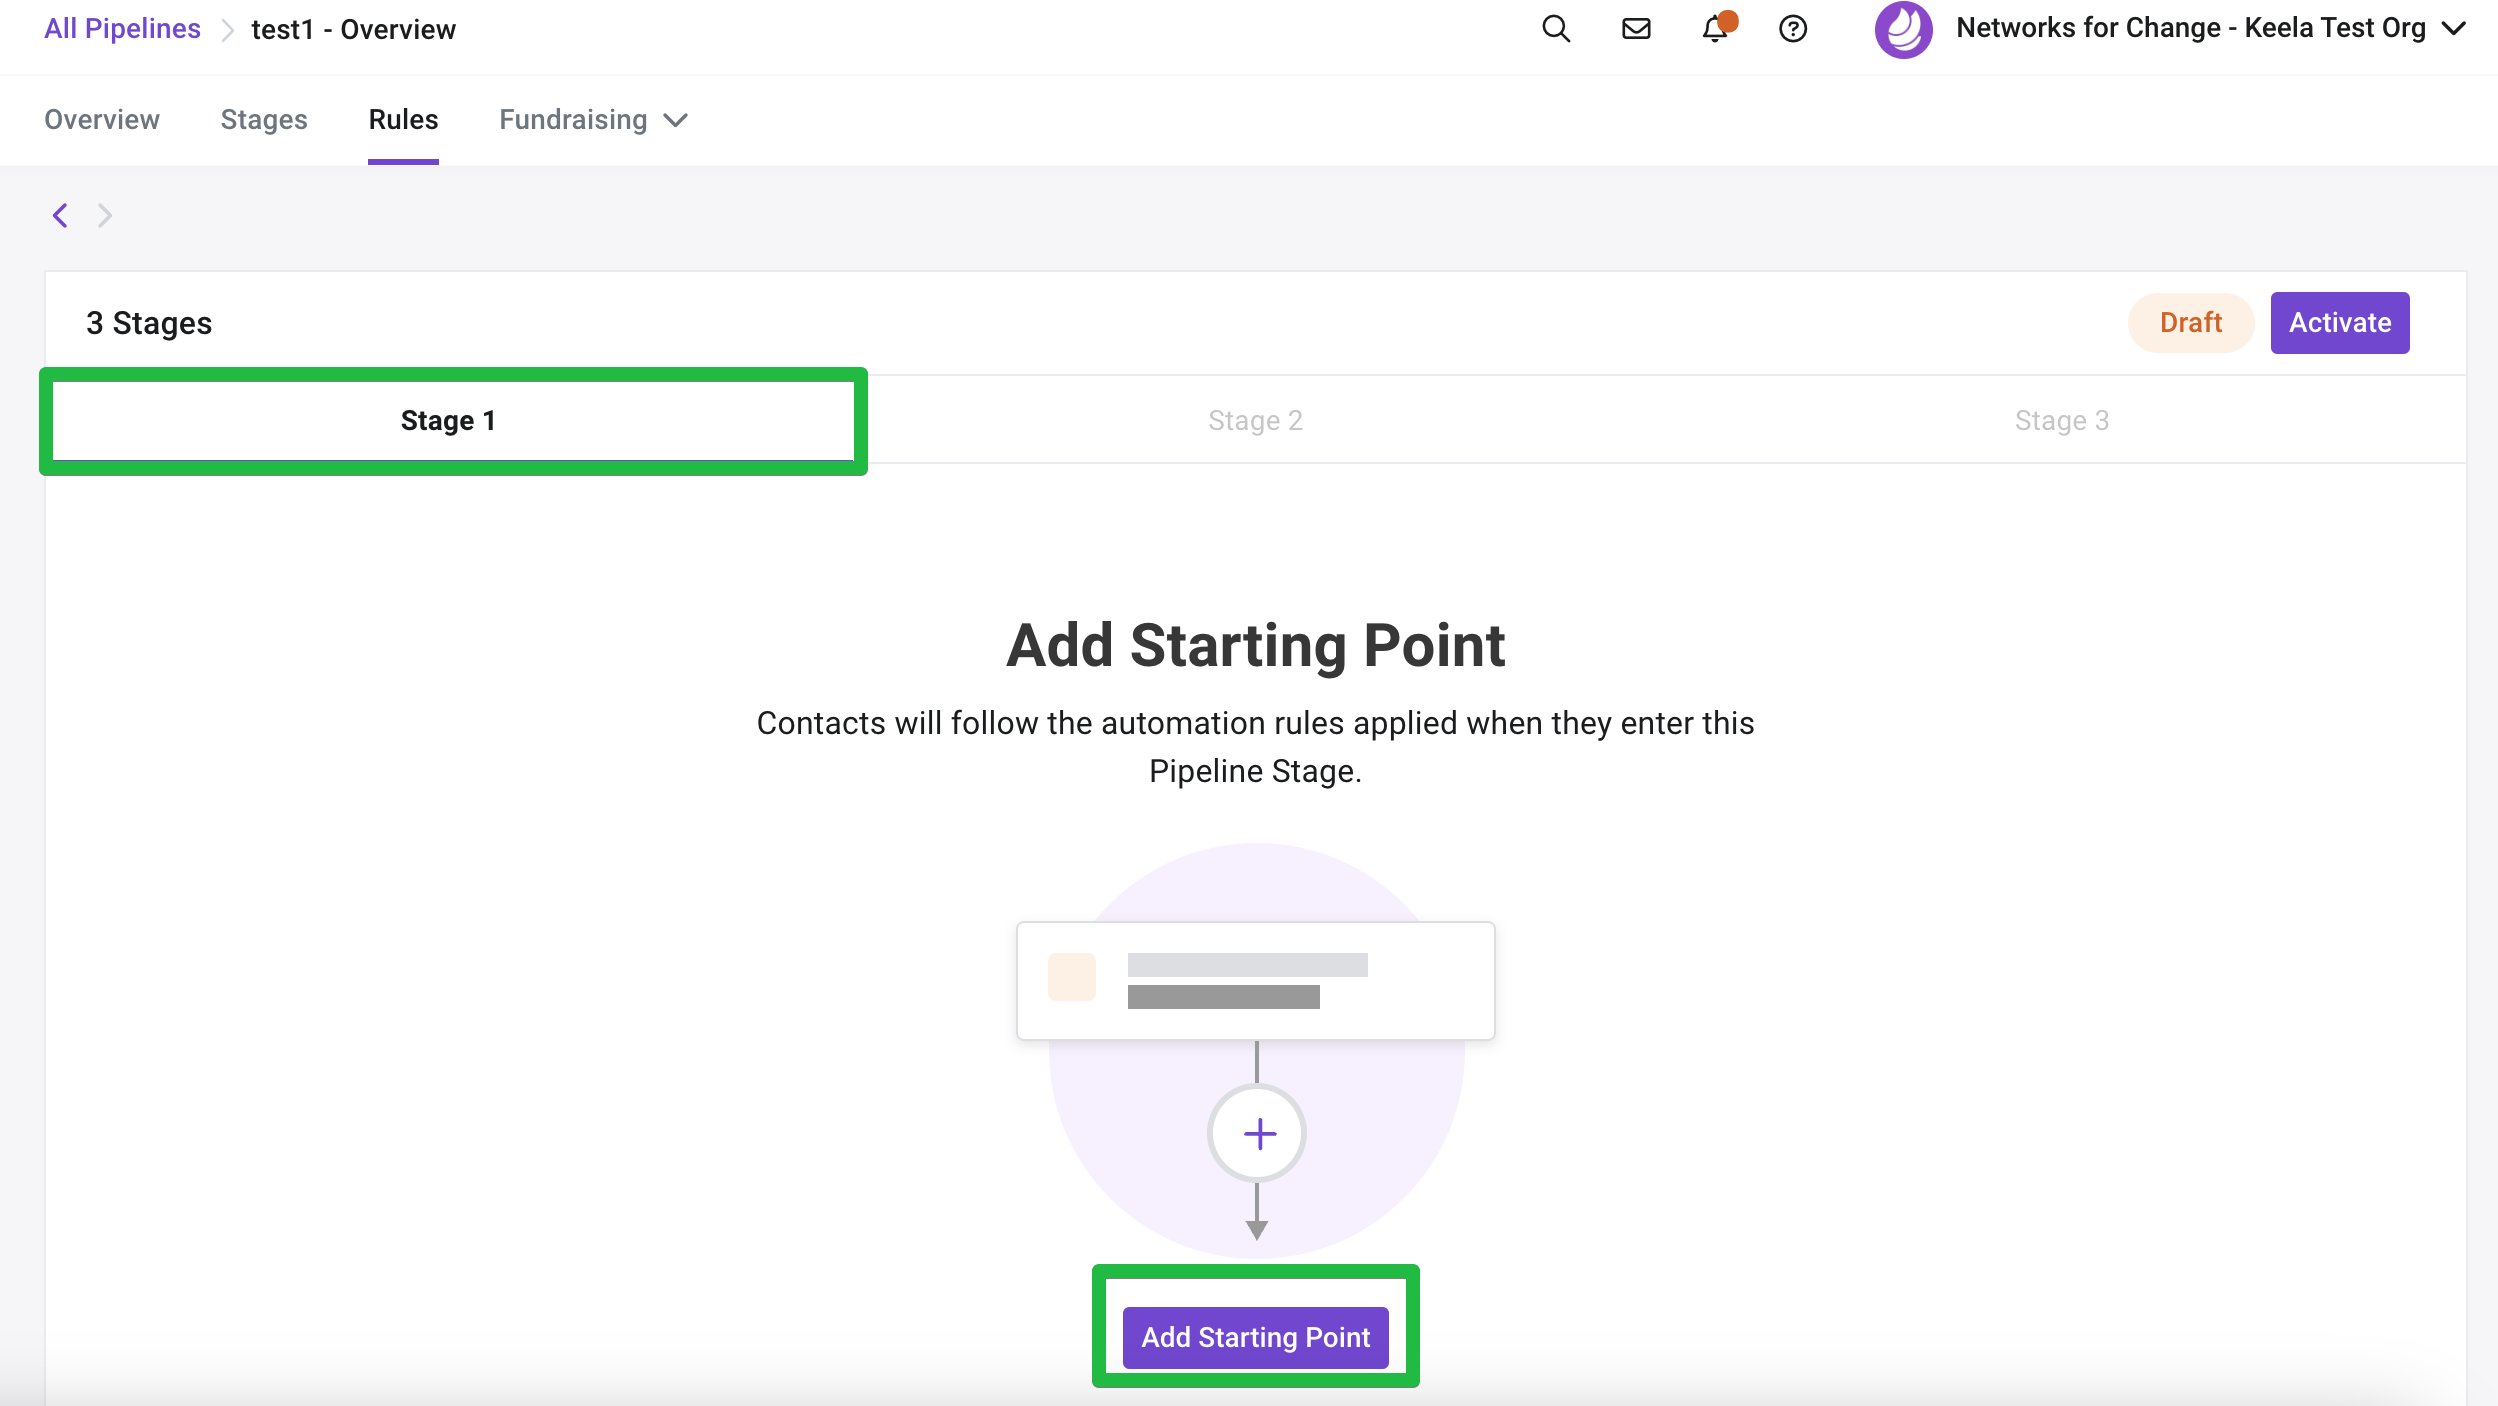Switch to the Overview tab
The width and height of the screenshot is (2498, 1406).
pyautogui.click(x=102, y=120)
